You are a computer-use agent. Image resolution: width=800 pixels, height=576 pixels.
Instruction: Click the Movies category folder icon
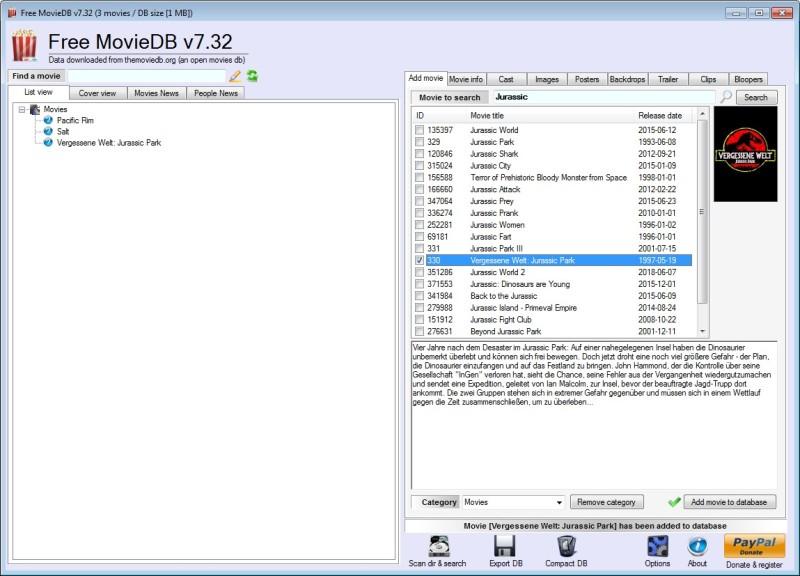(x=35, y=109)
